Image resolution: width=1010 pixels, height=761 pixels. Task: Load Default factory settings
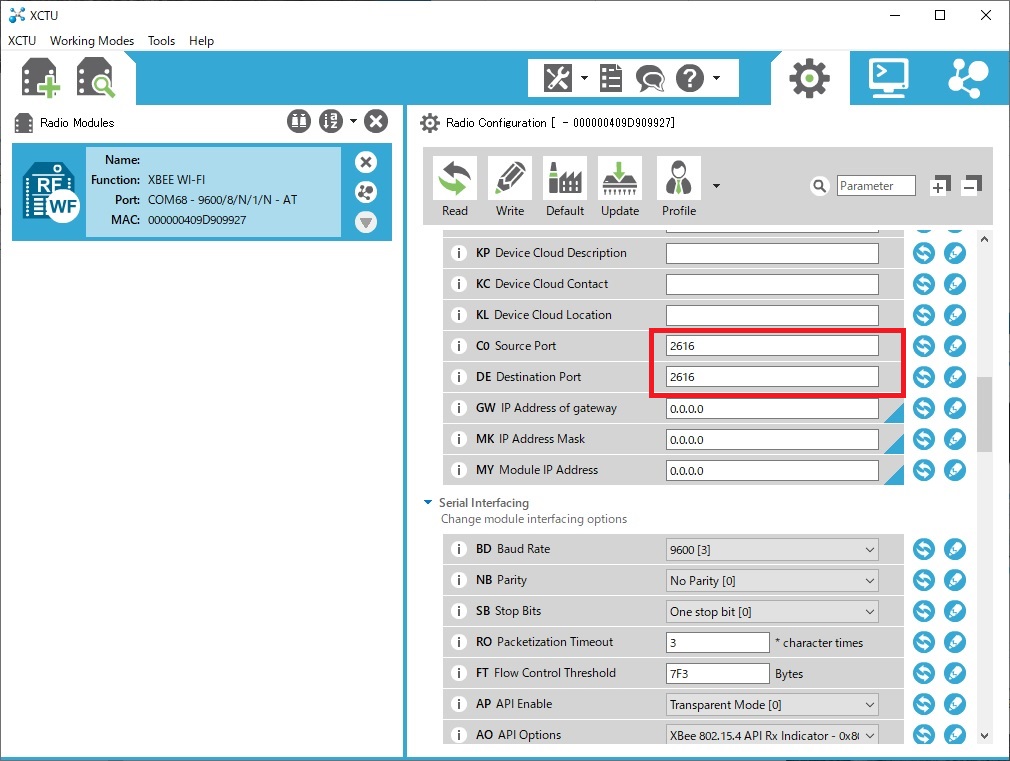pyautogui.click(x=564, y=187)
